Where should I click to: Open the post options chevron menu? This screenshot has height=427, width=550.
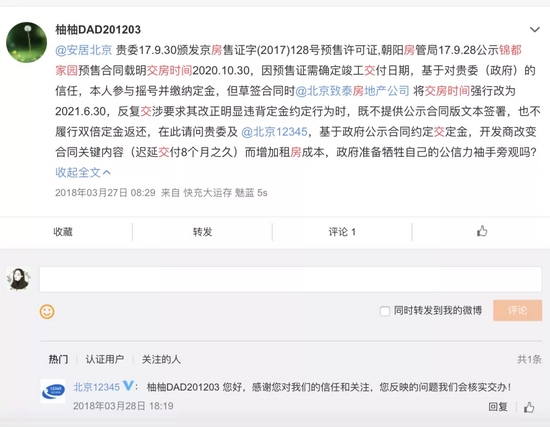535,29
